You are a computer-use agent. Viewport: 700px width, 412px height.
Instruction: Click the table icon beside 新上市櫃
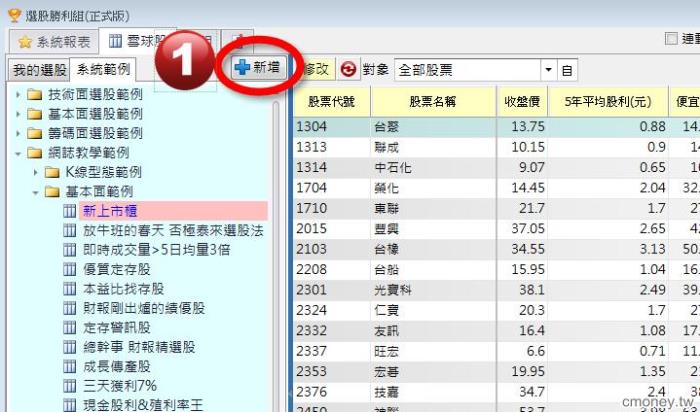tap(70, 211)
